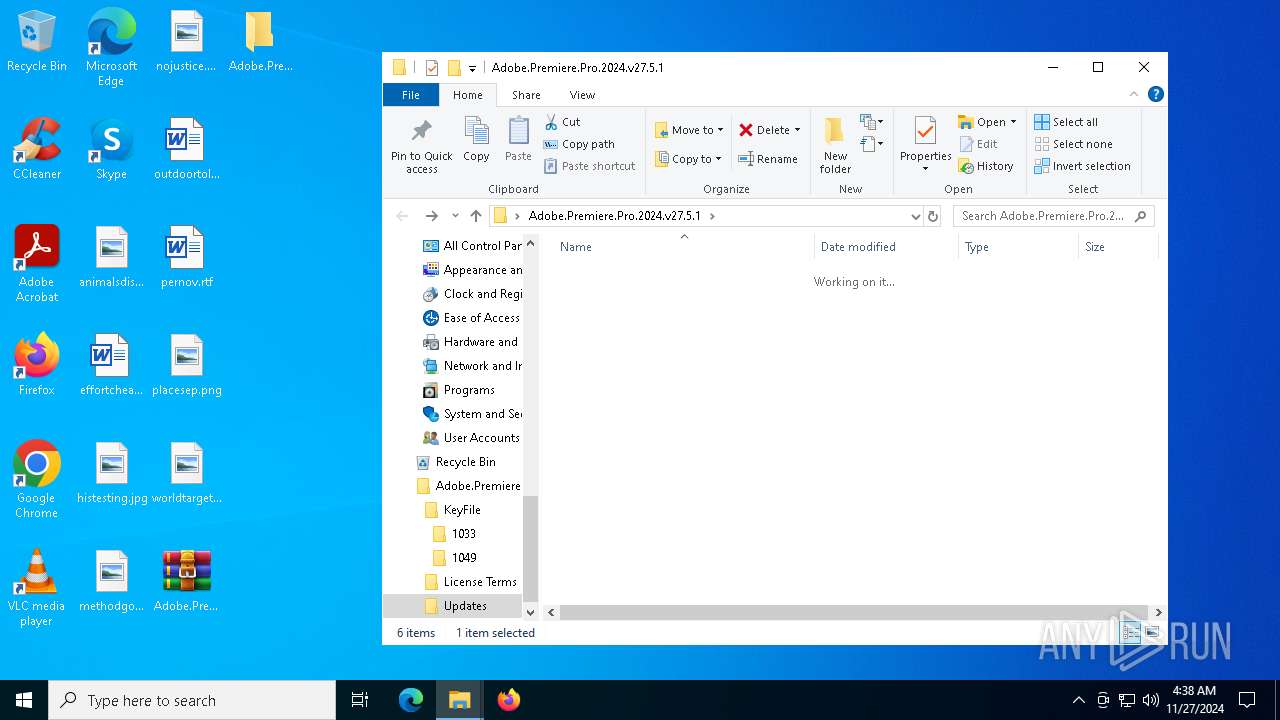The height and width of the screenshot is (720, 1280).
Task: Click Select all
Action: click(1066, 122)
